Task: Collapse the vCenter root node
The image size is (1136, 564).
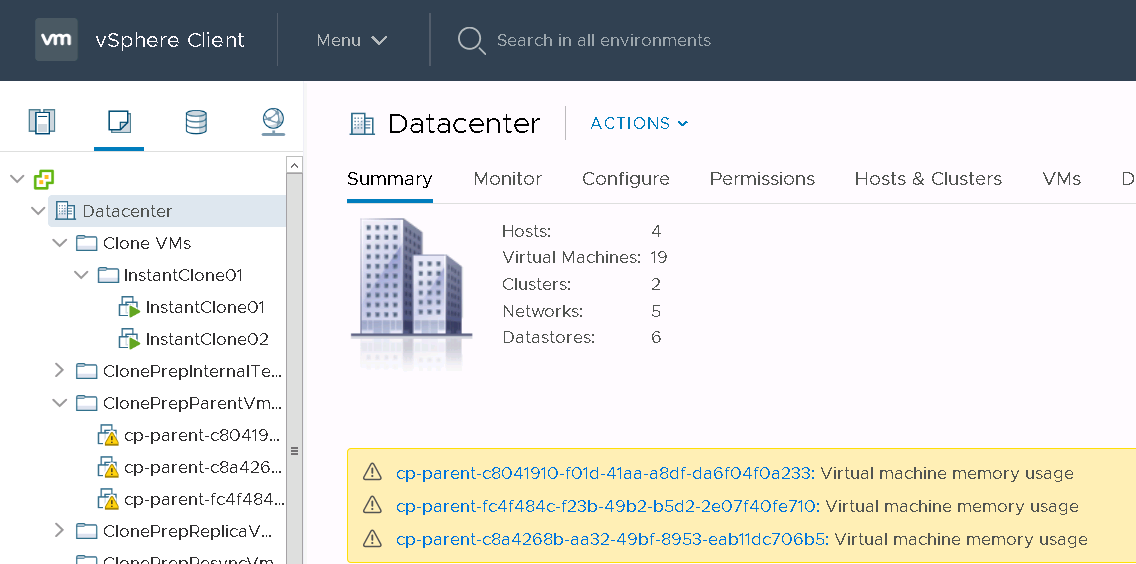Action: coord(17,179)
